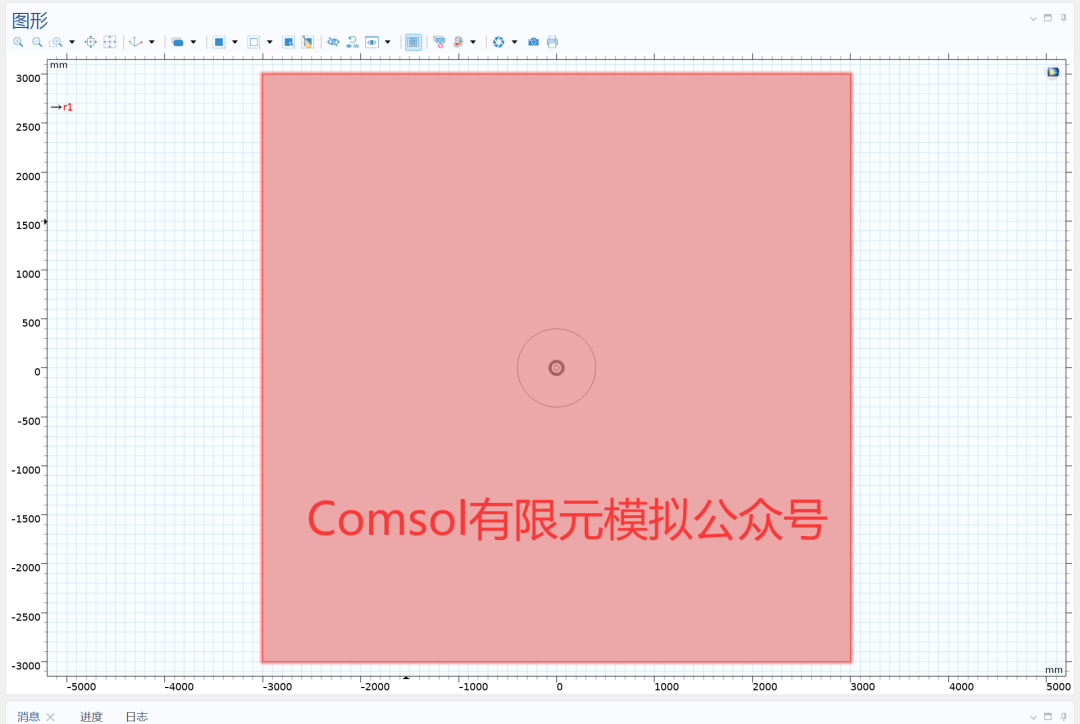Switch to the 消息 tab
This screenshot has width=1080, height=724.
(x=28, y=716)
